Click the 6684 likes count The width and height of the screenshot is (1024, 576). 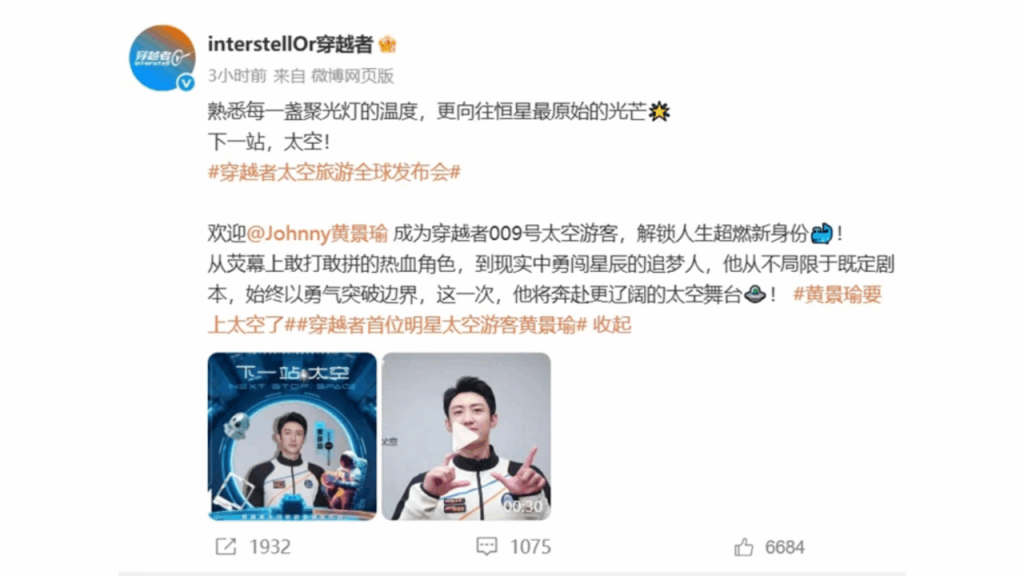[x=785, y=547]
